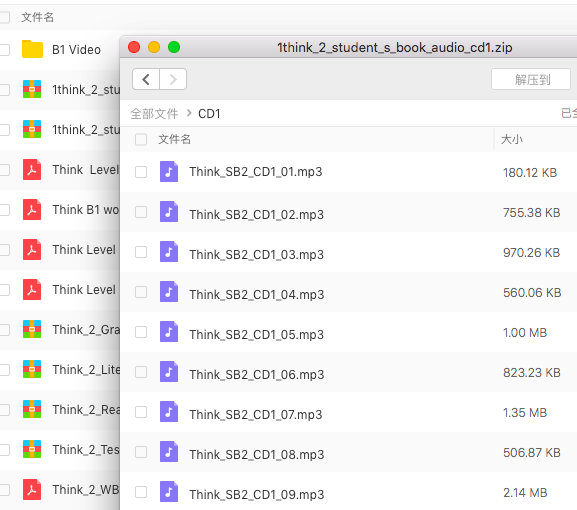Viewport: 577px width, 510px height.
Task: Open the B1 Video folder name
Action: (76, 50)
